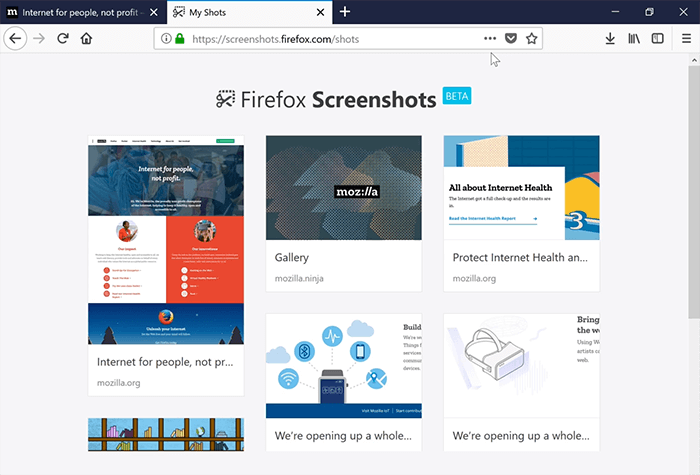700x475 pixels.
Task: Go to the Home page
Action: point(87,39)
